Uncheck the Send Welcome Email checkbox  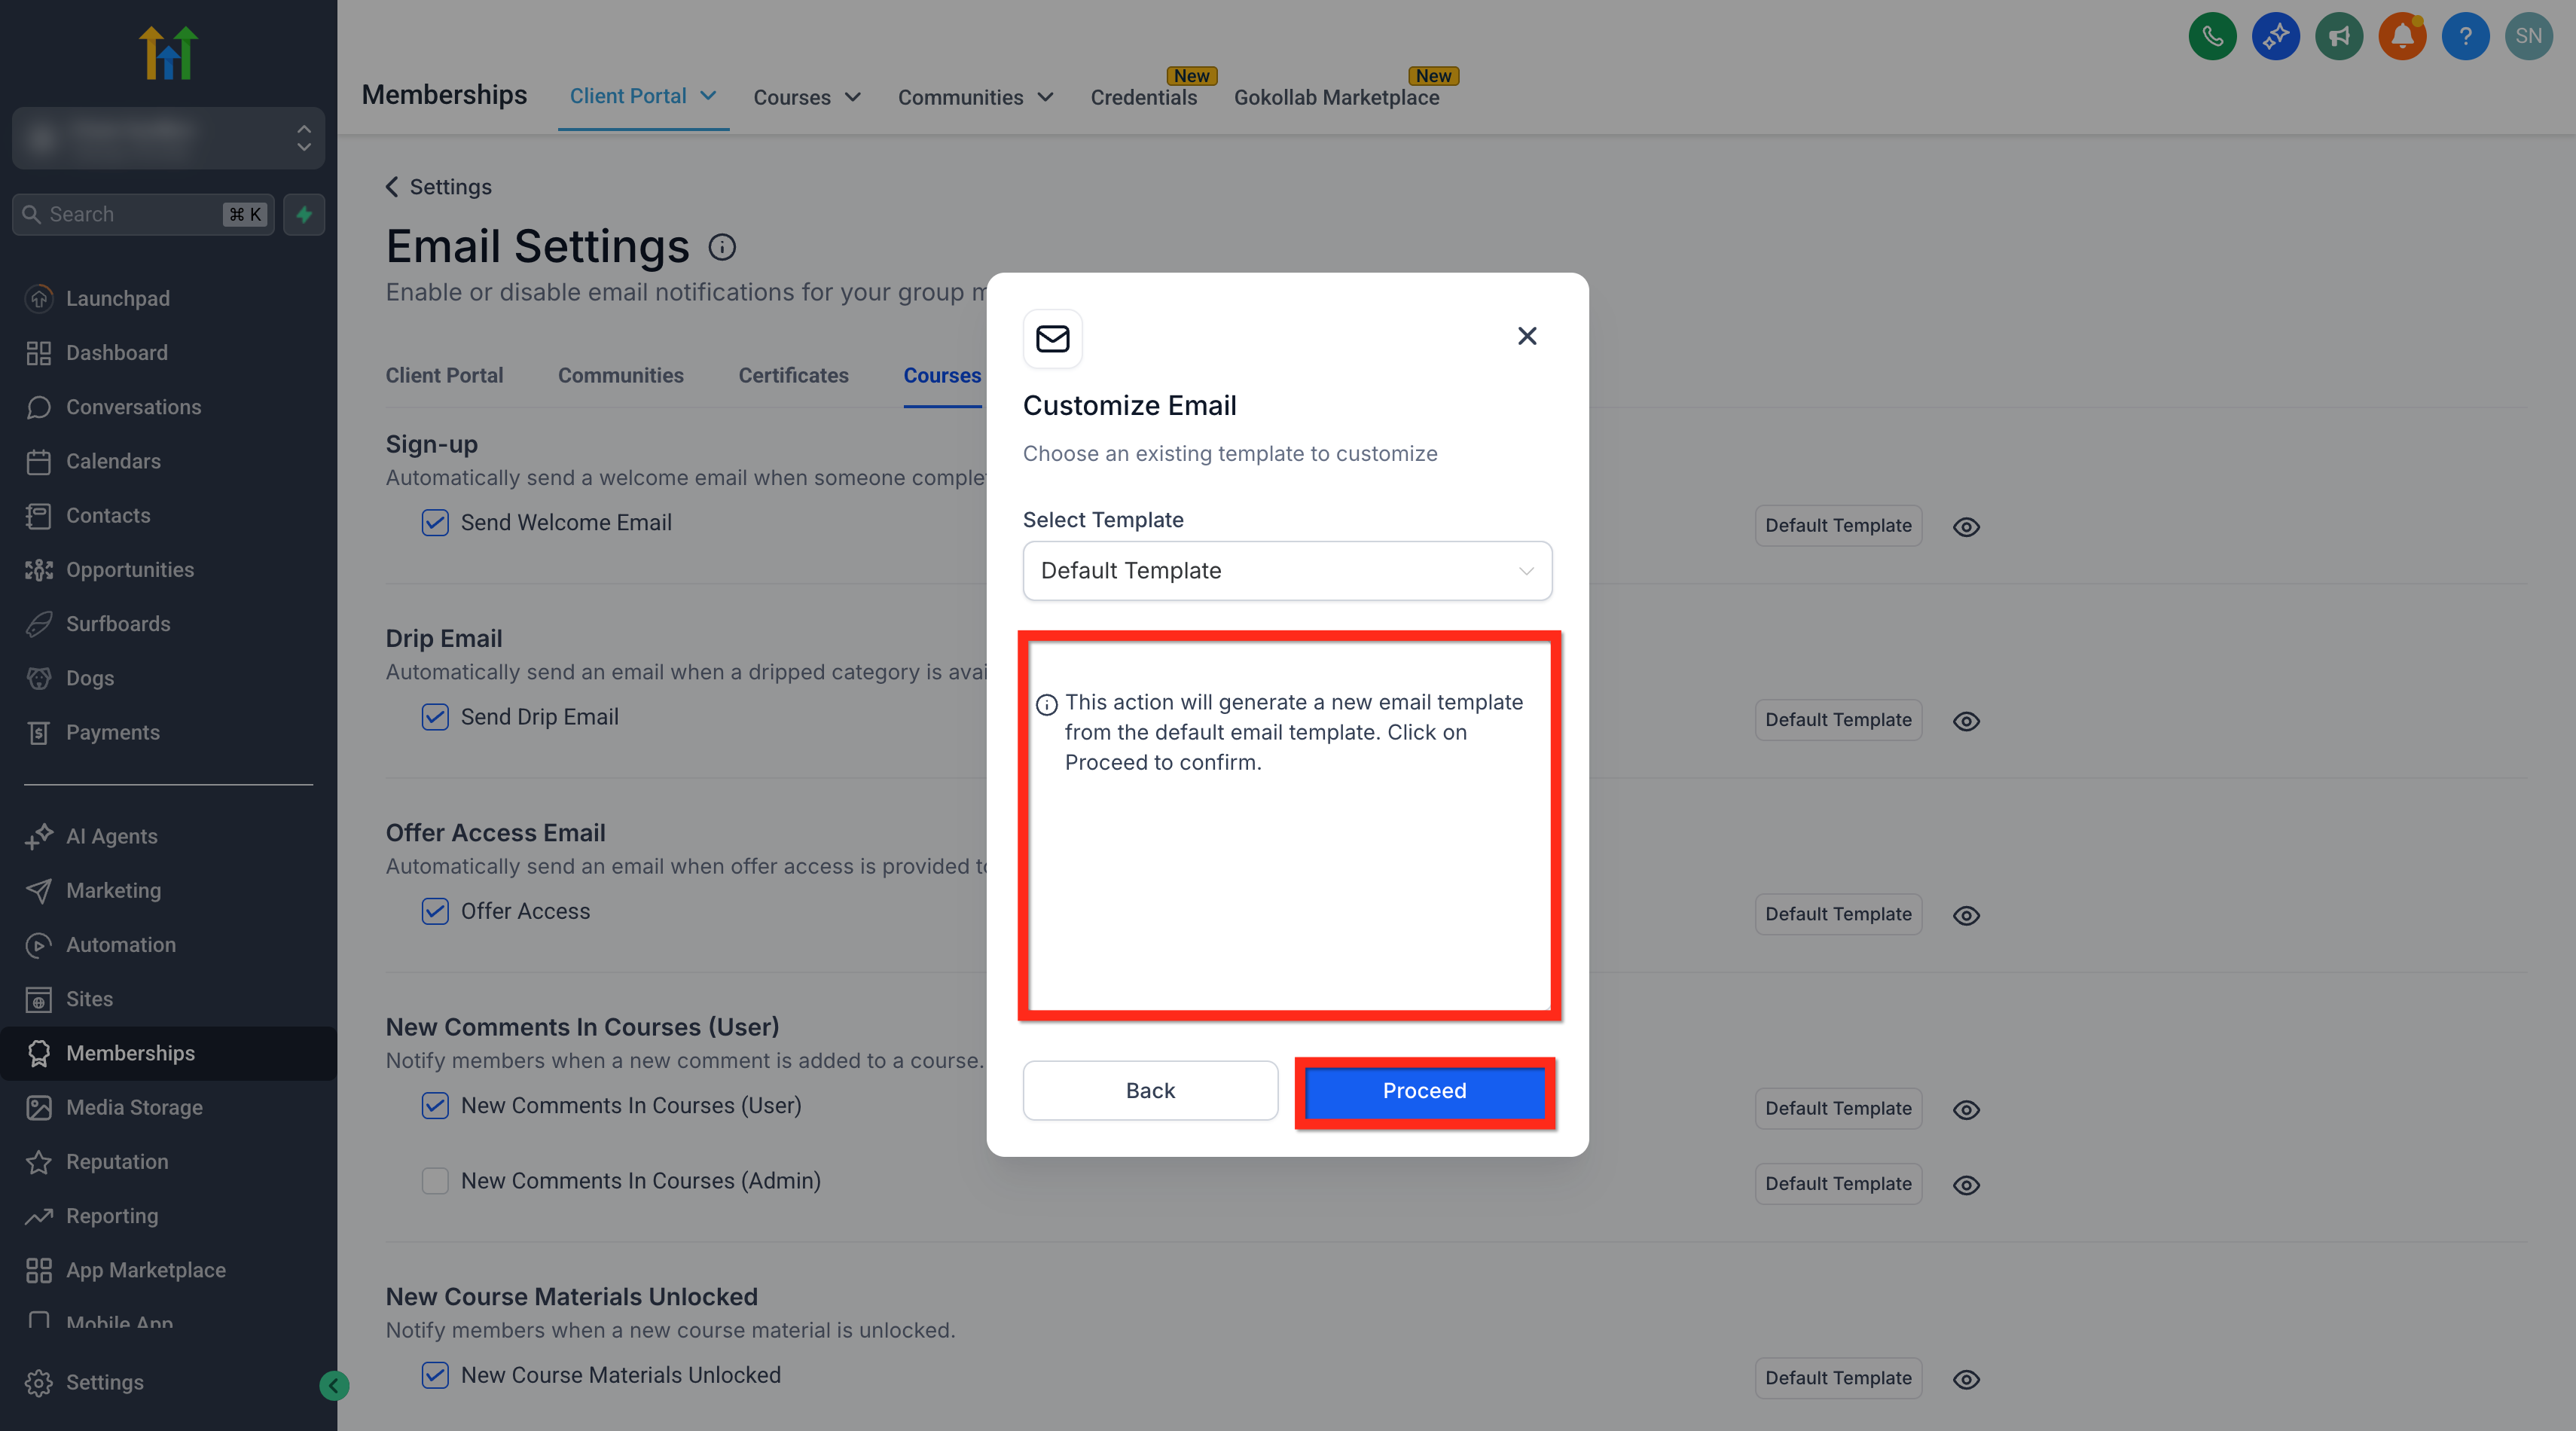(435, 522)
